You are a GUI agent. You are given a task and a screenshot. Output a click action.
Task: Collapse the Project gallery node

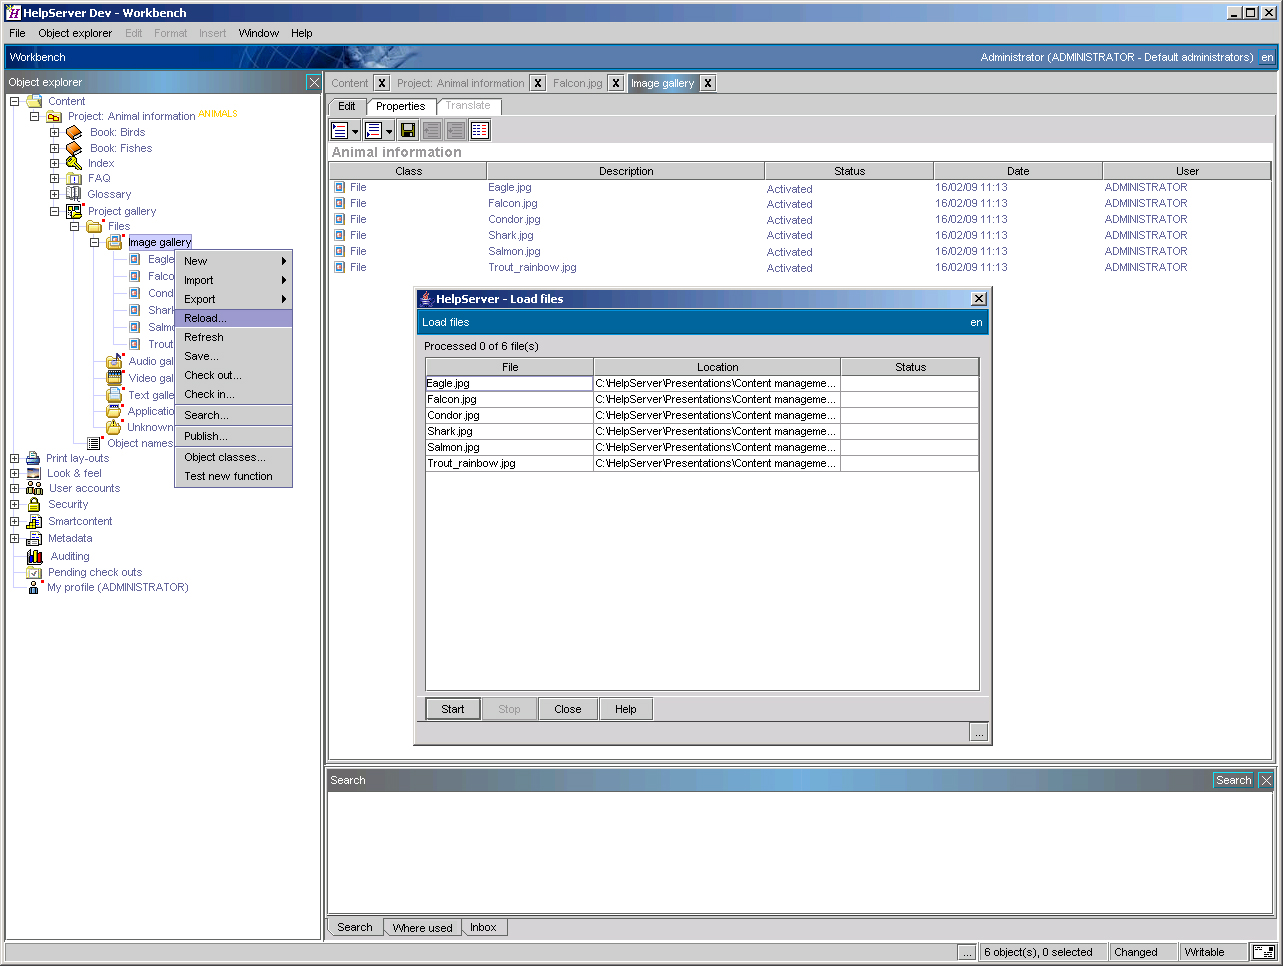click(54, 210)
